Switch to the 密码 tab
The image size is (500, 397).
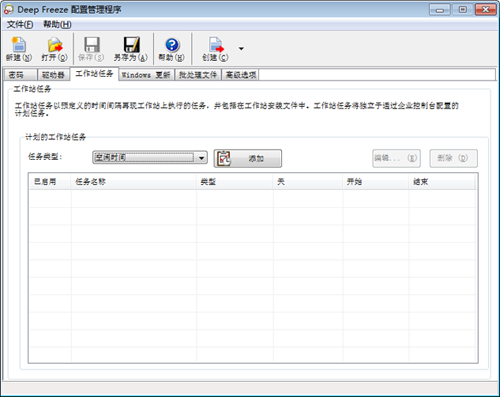(x=20, y=75)
